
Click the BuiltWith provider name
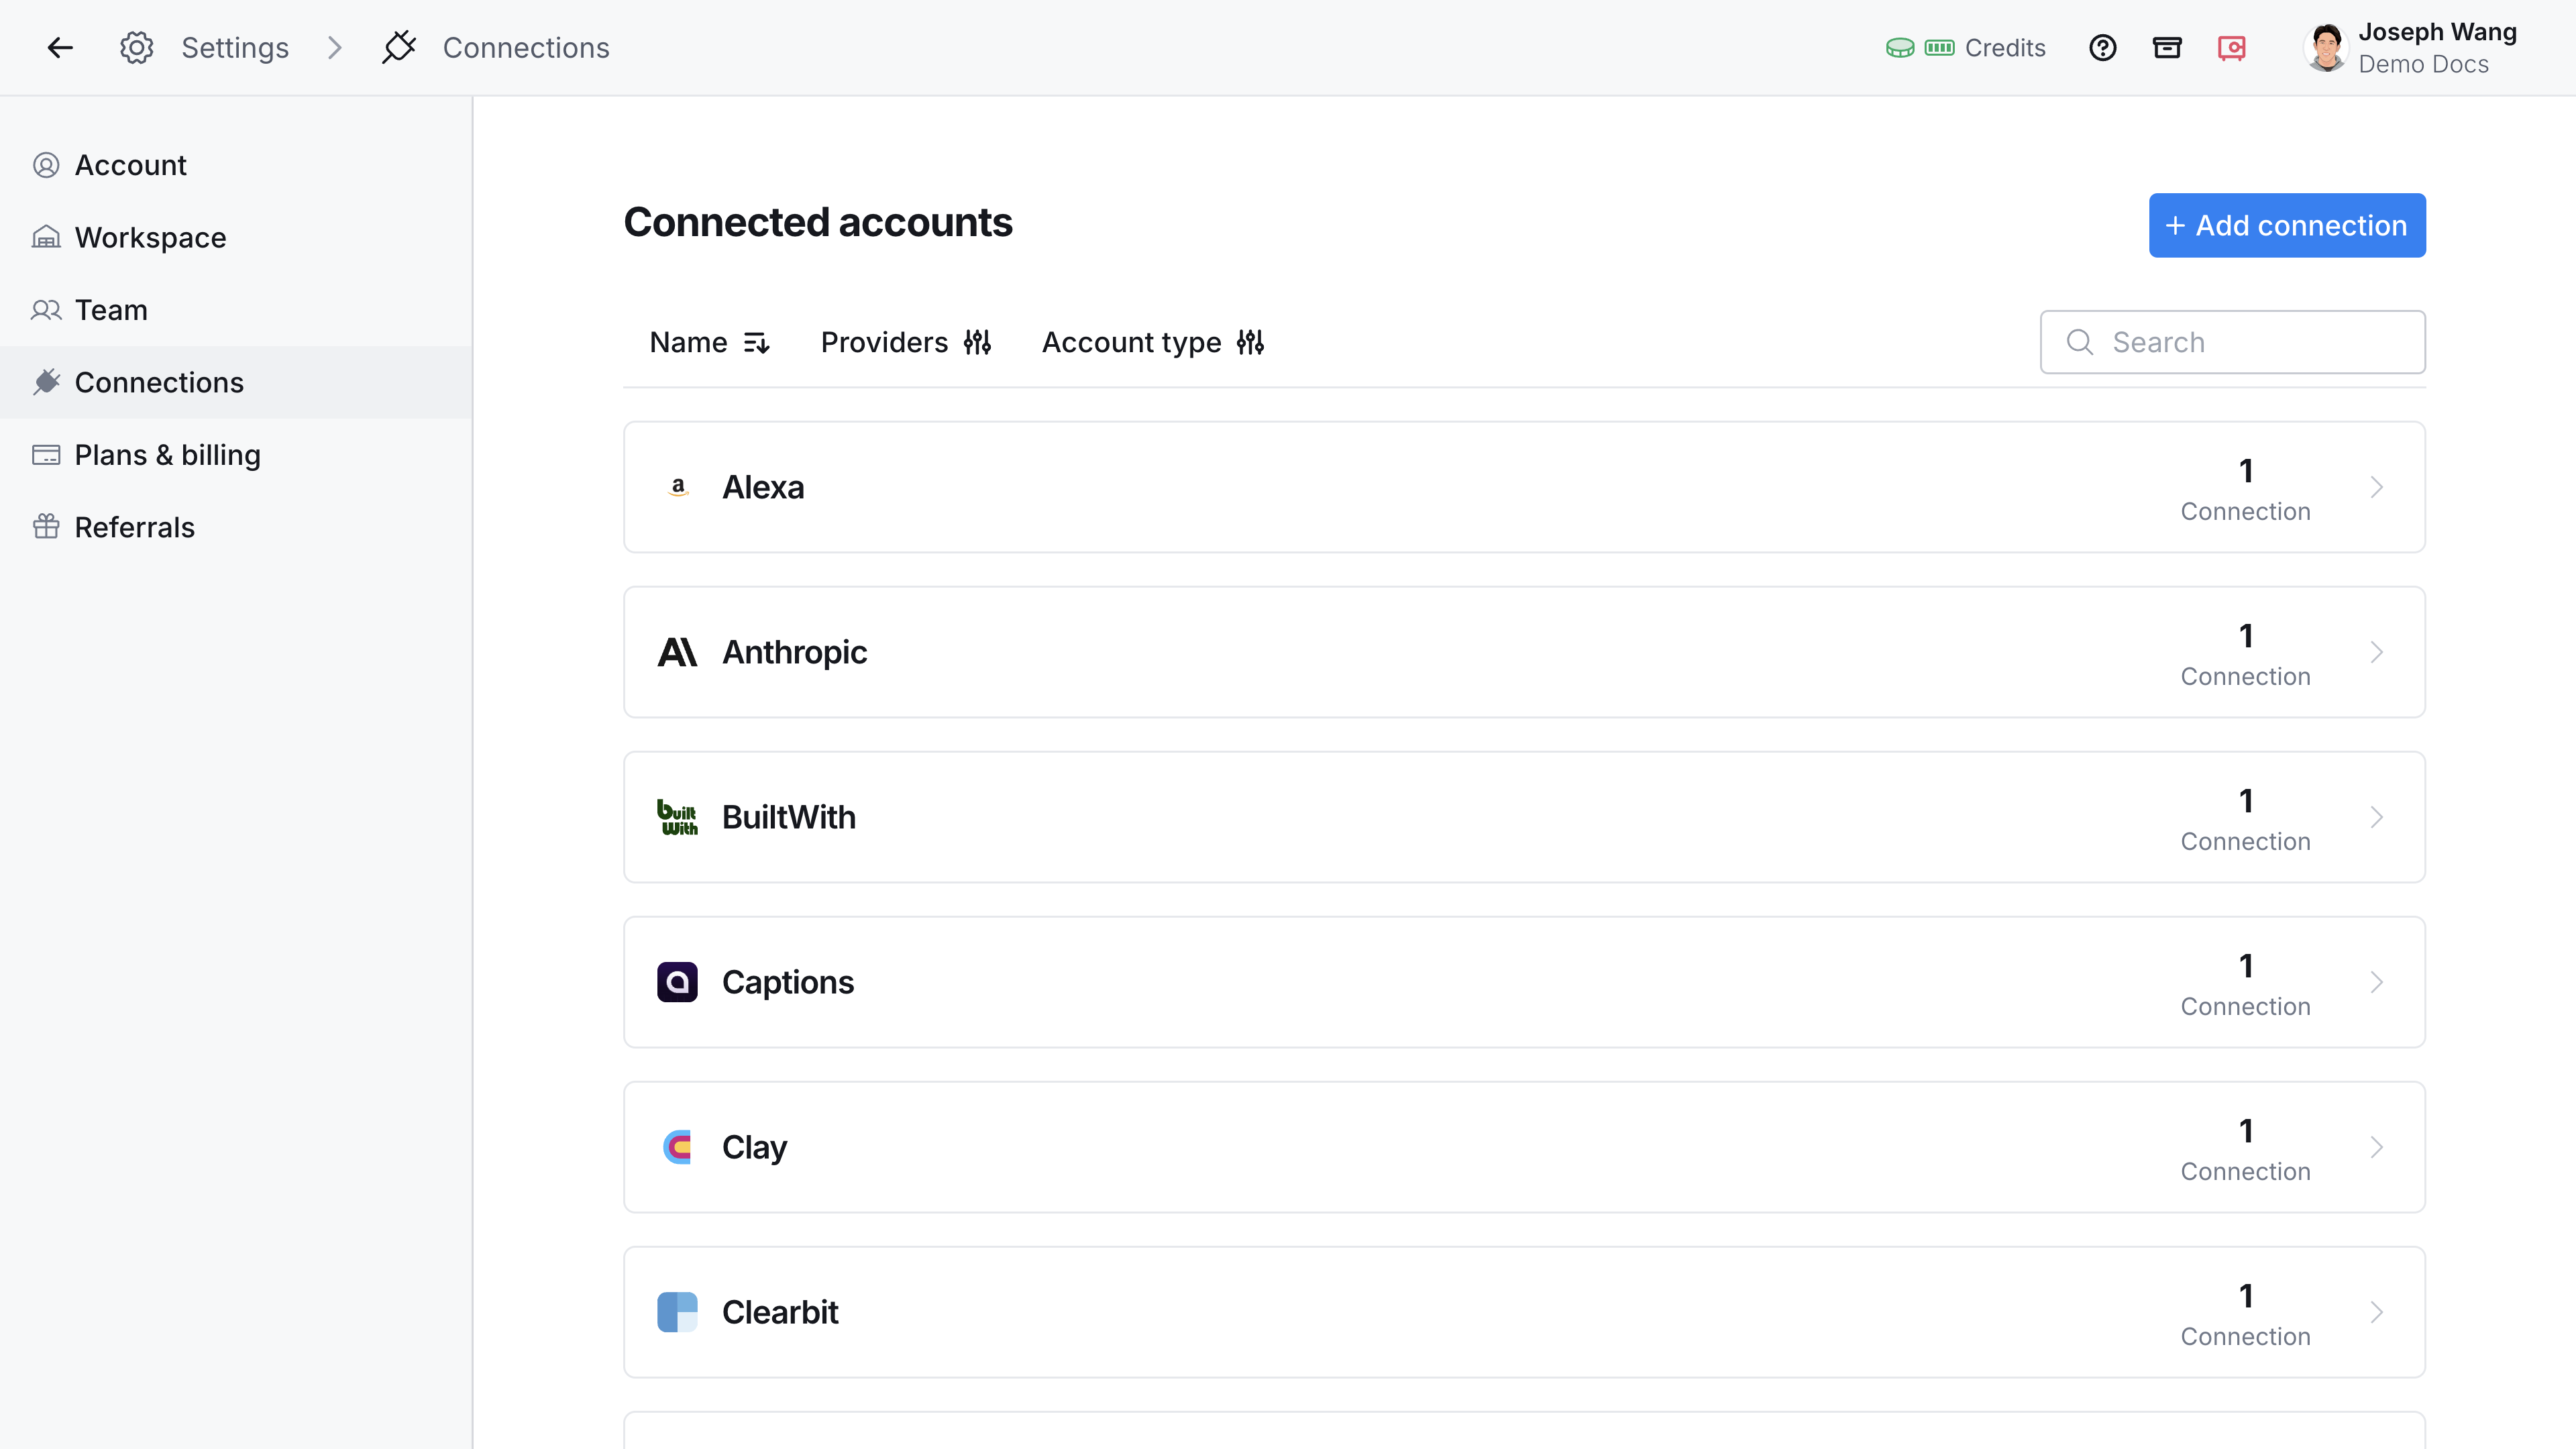[x=789, y=817]
